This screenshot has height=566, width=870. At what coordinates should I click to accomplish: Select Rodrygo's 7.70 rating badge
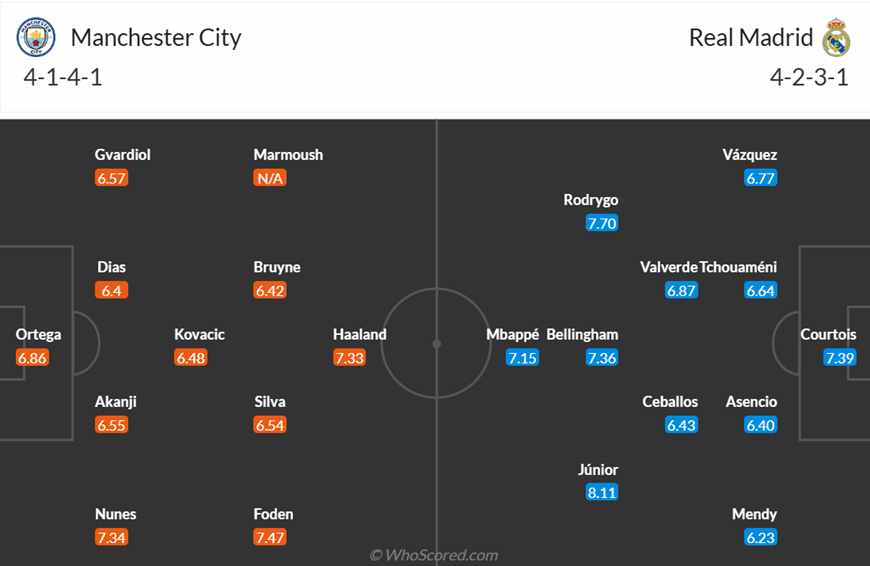click(602, 223)
